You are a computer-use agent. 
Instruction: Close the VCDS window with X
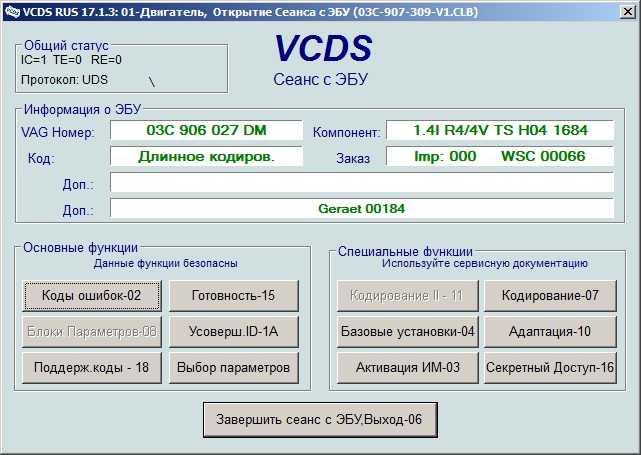pyautogui.click(x=628, y=12)
